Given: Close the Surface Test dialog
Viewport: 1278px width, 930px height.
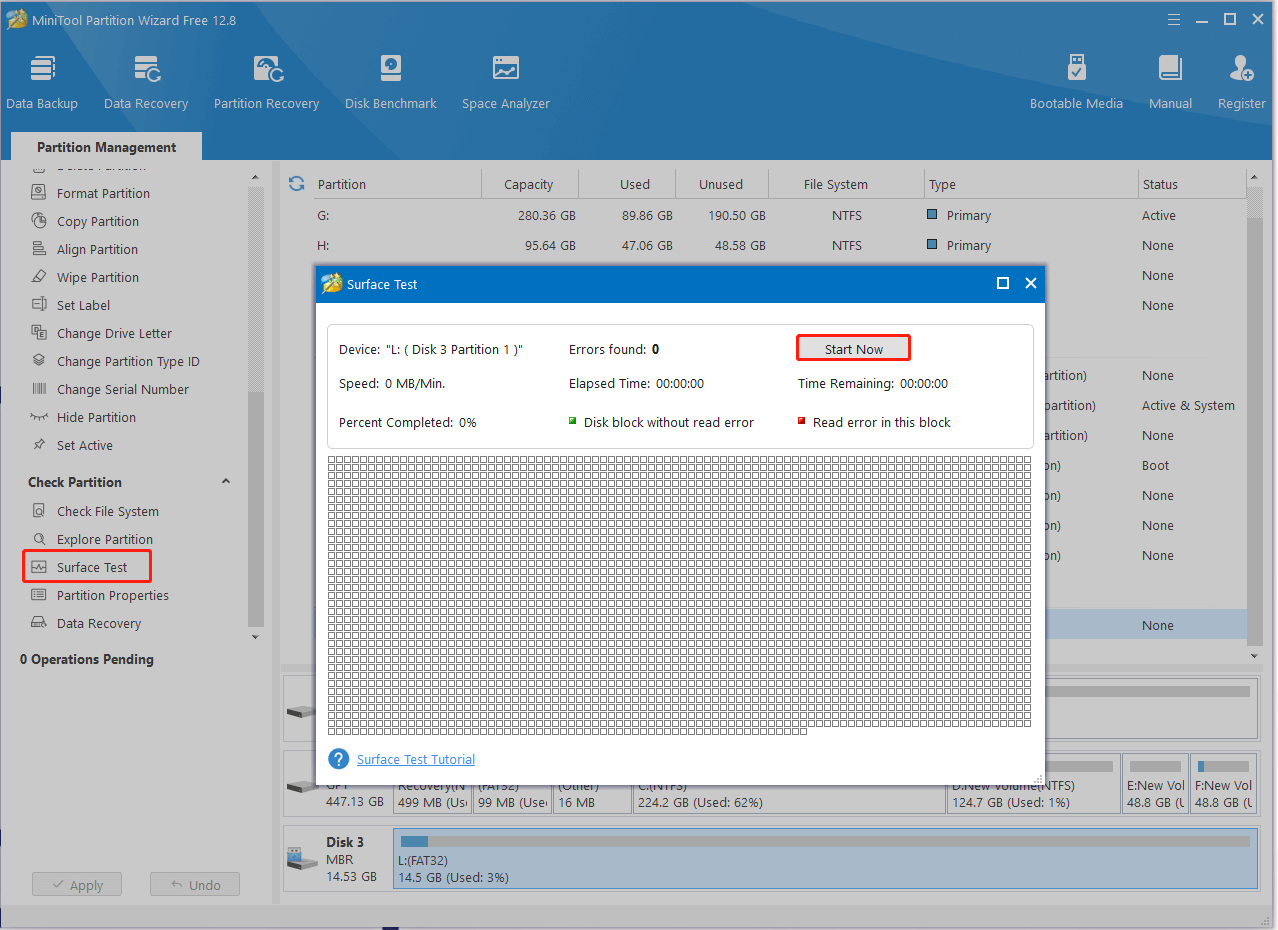Looking at the screenshot, I should [1031, 284].
